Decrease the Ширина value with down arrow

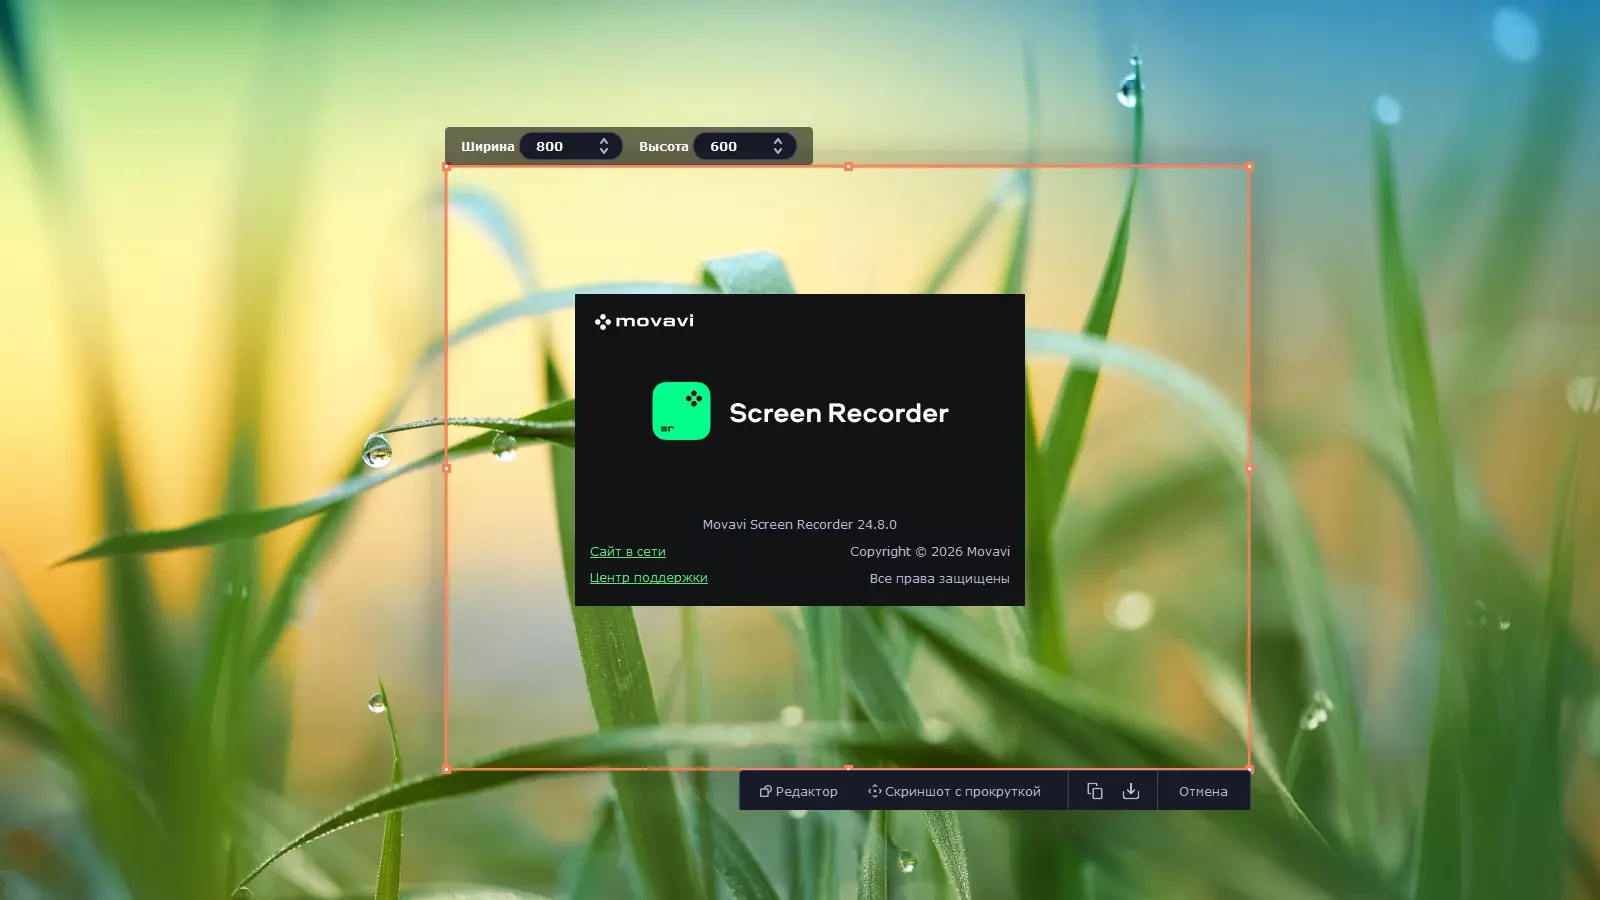click(604, 152)
